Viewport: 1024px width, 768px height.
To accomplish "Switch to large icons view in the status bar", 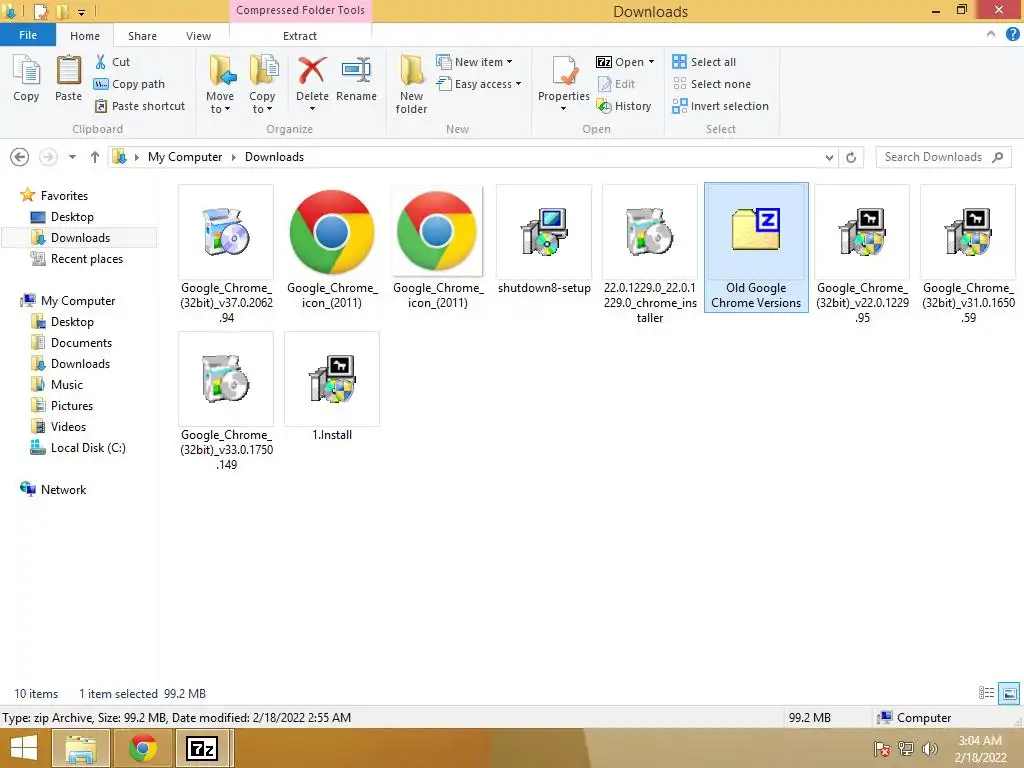I will pos(1009,693).
